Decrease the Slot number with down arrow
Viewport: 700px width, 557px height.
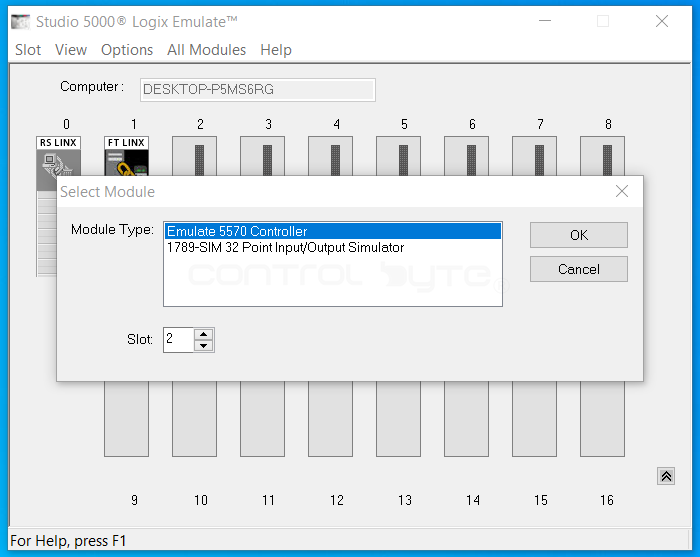point(204,345)
